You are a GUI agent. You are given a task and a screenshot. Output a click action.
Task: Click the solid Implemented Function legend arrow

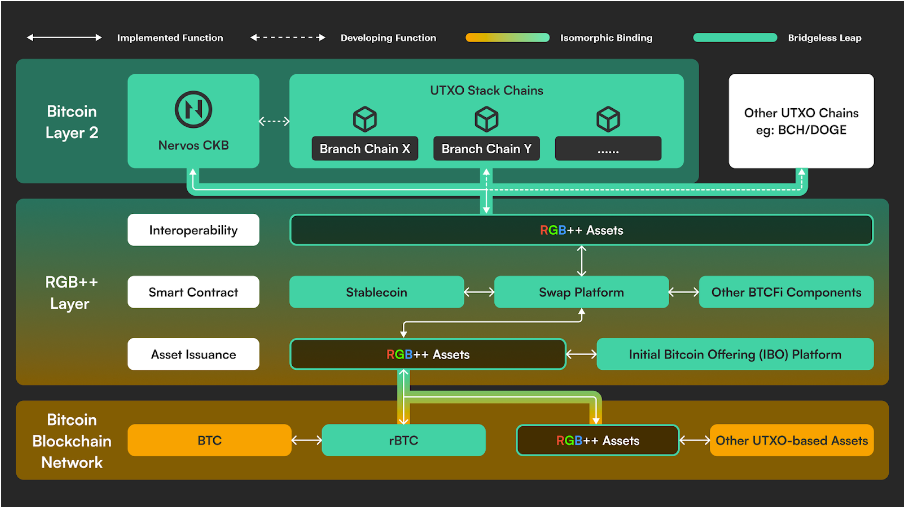[64, 38]
